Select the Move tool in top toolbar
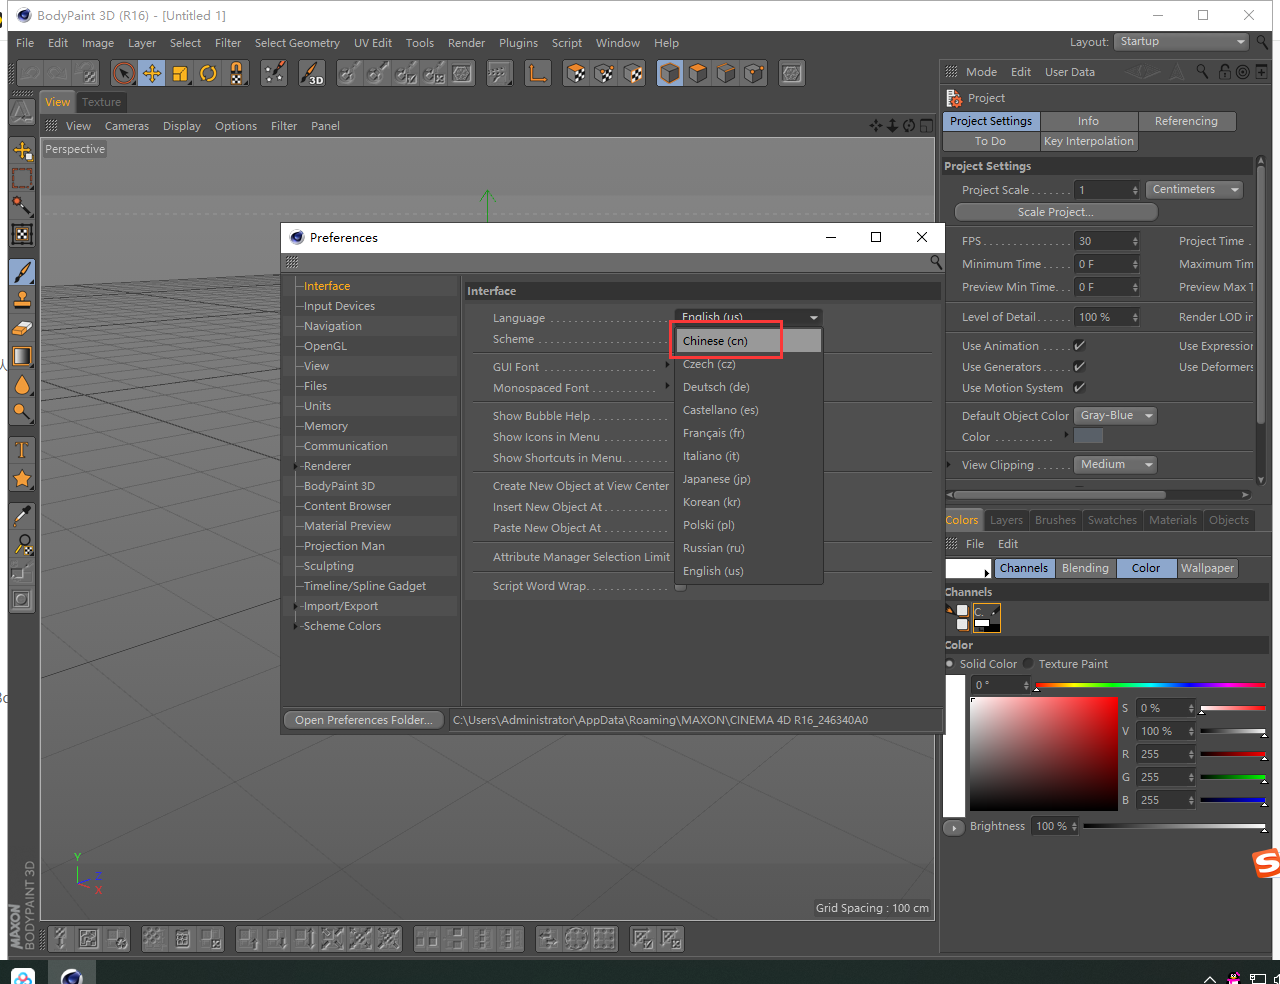The image size is (1280, 984). [x=152, y=73]
